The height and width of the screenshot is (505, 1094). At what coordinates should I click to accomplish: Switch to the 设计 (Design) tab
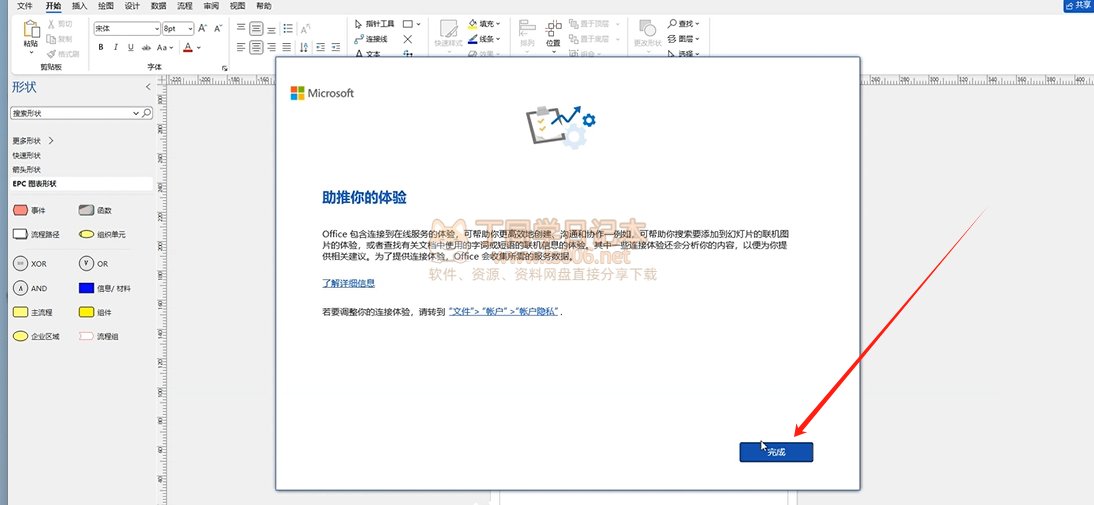coord(132,6)
